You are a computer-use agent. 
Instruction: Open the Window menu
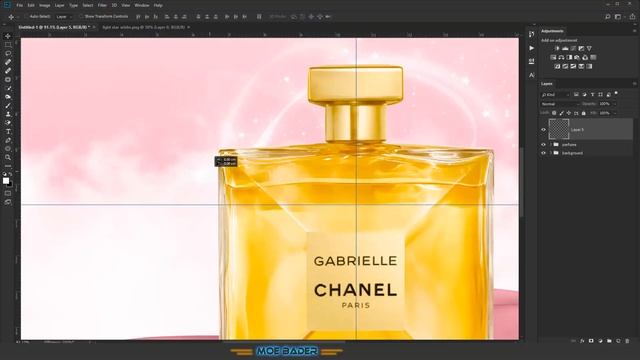point(142,5)
